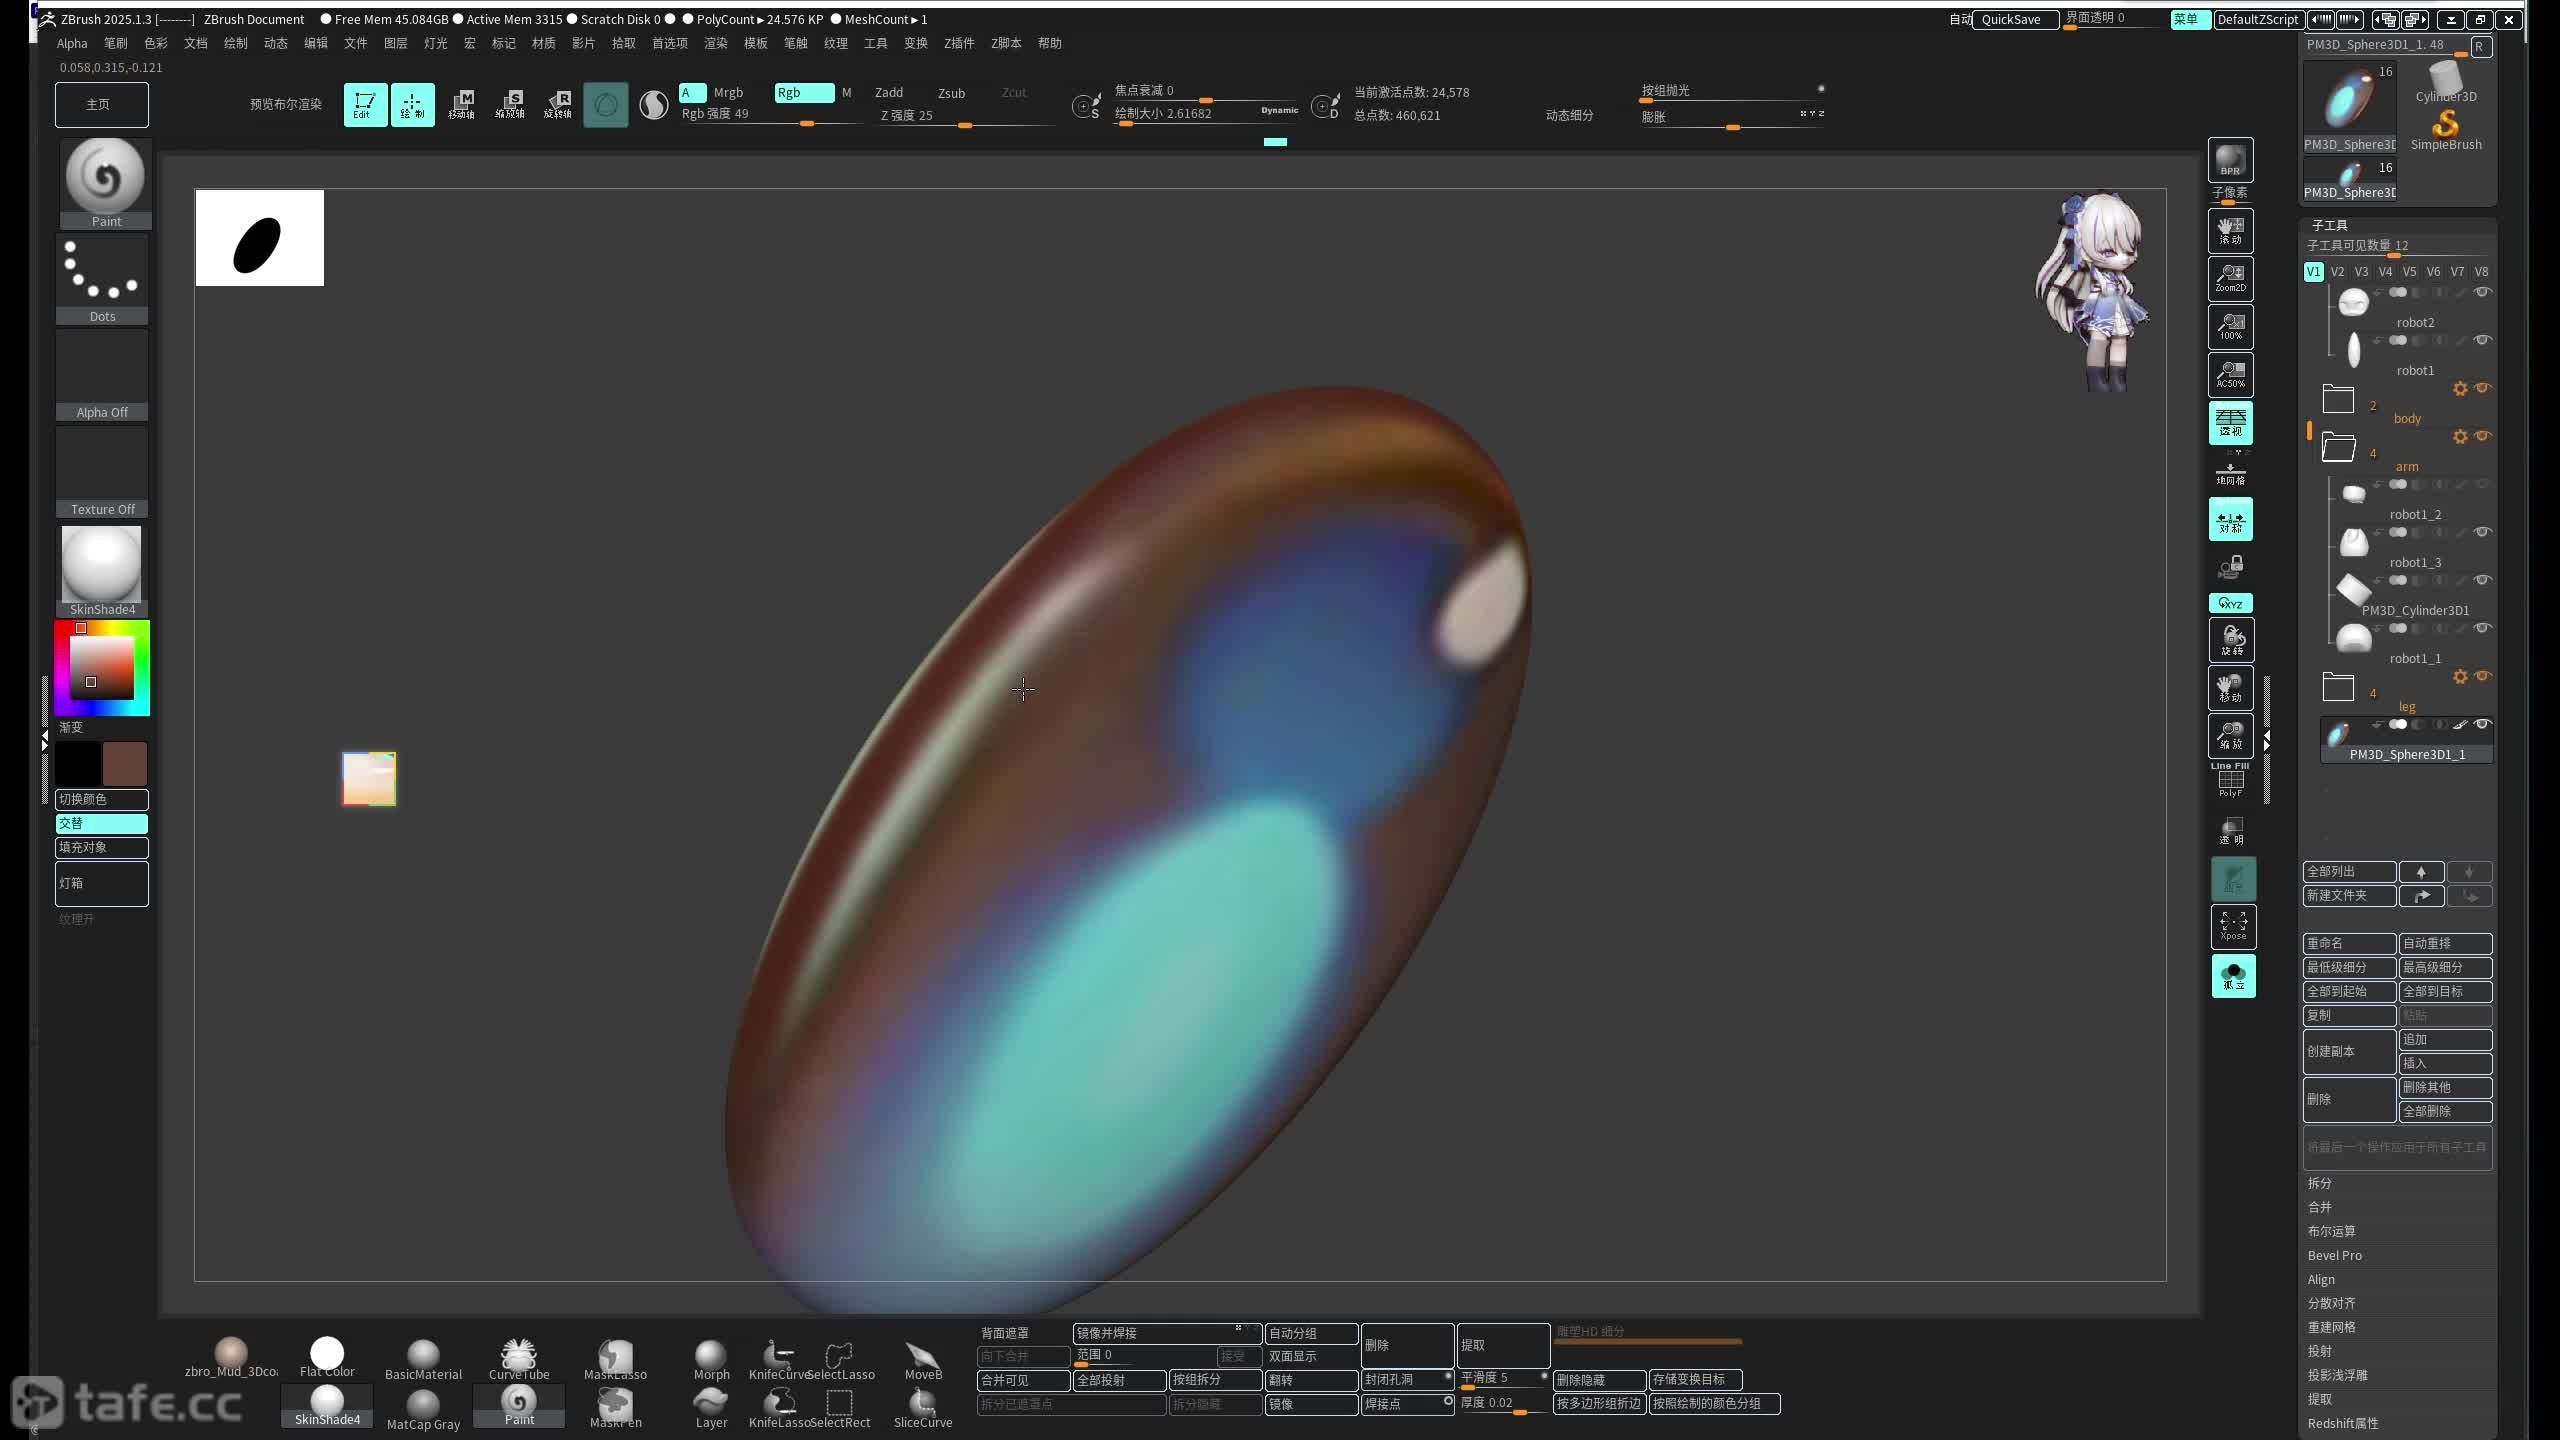This screenshot has height=1440, width=2560.
Task: Open the 帮助 help menu
Action: point(1050,43)
